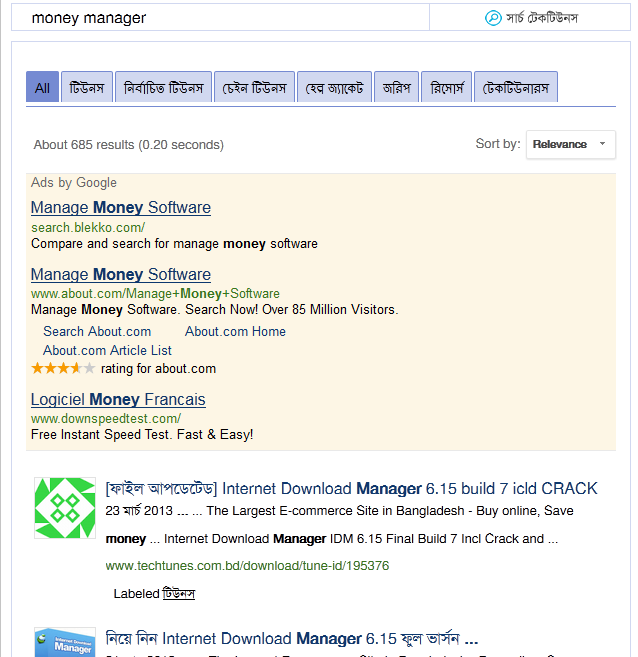Open the 'About.com Article List' sitelink
Screen dimensions: 638x657
pyautogui.click(x=107, y=350)
